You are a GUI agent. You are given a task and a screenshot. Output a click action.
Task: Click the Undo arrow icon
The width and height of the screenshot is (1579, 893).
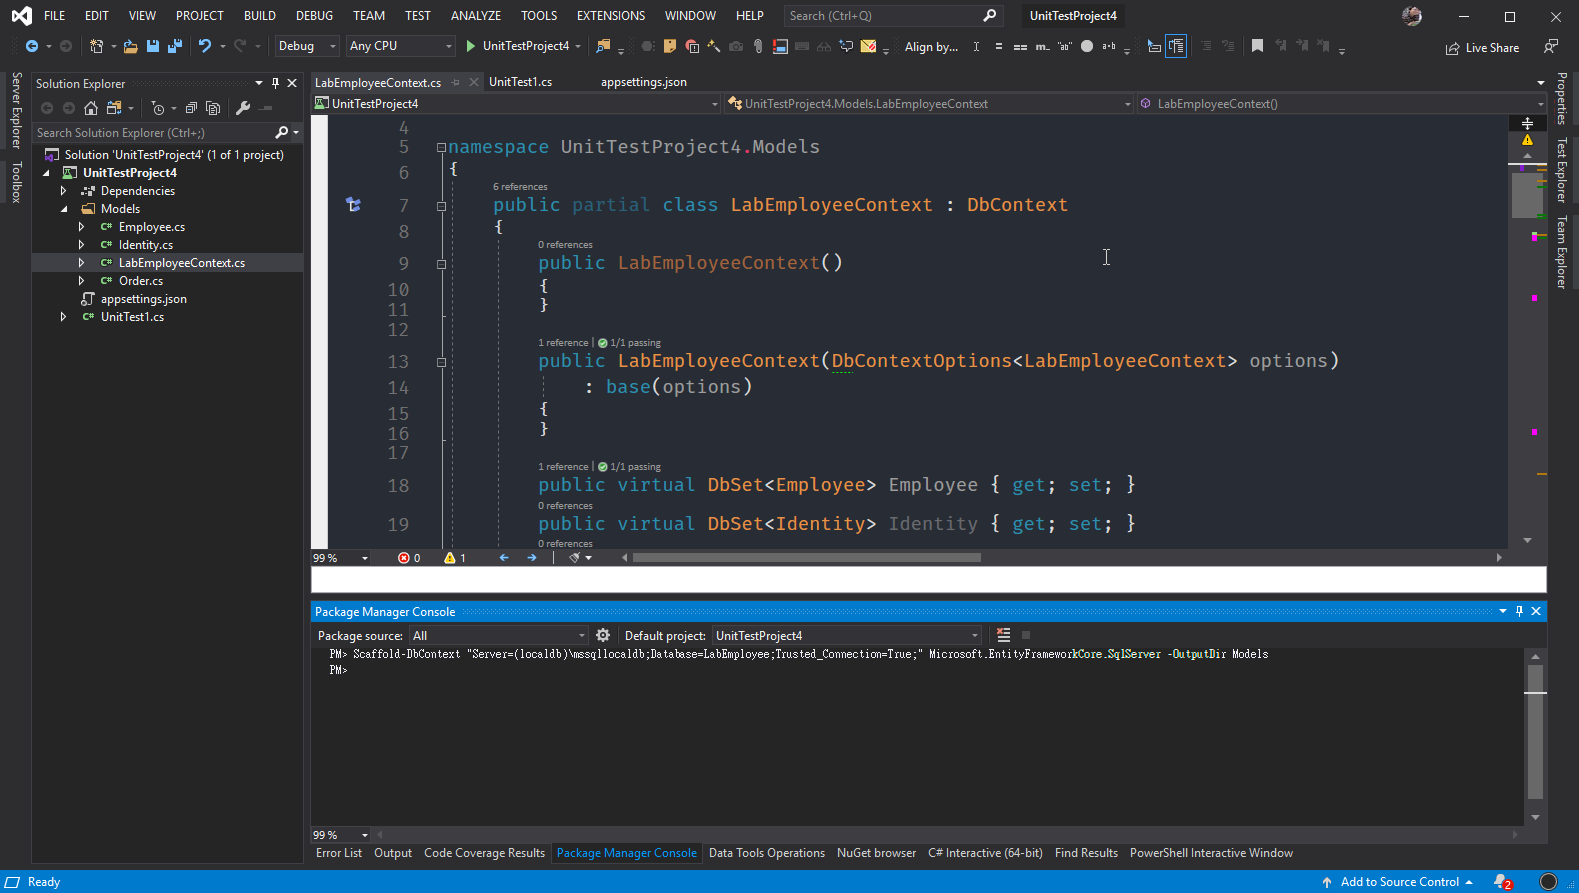[205, 46]
